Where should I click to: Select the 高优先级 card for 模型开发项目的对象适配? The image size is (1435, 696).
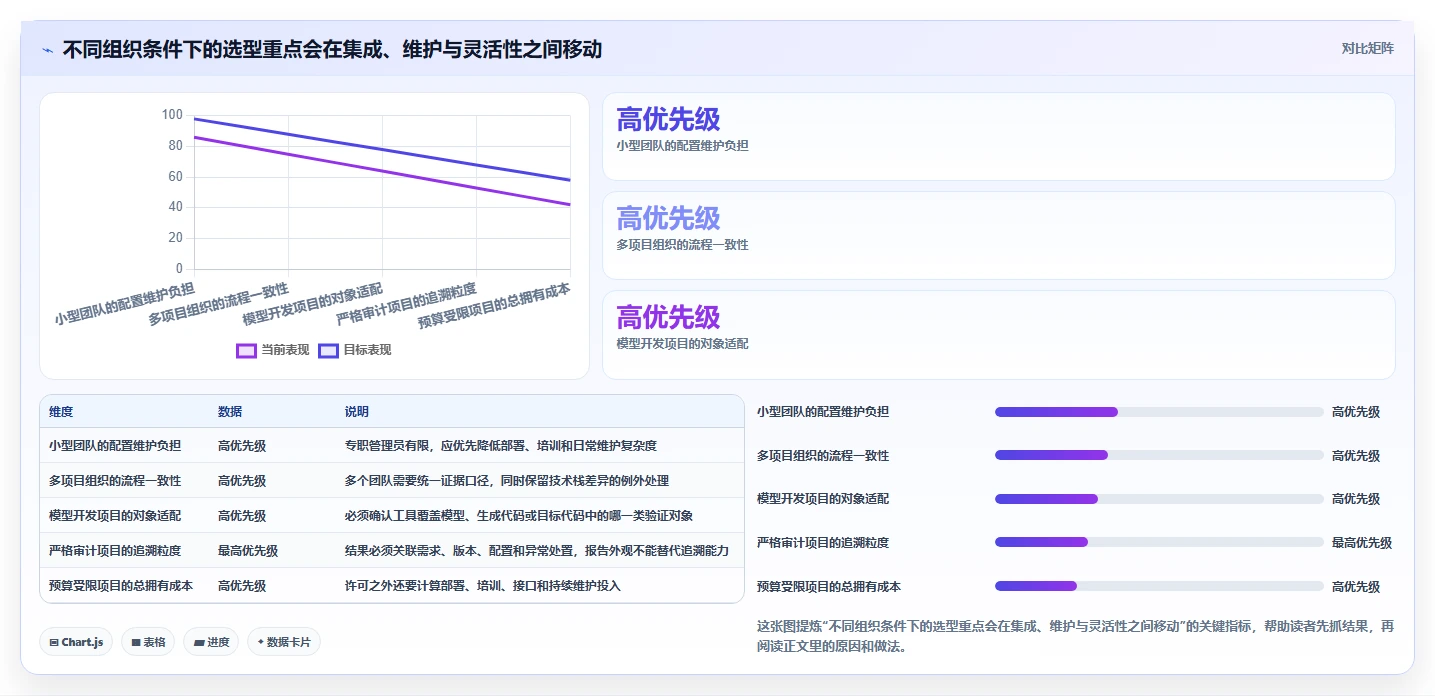coord(998,335)
